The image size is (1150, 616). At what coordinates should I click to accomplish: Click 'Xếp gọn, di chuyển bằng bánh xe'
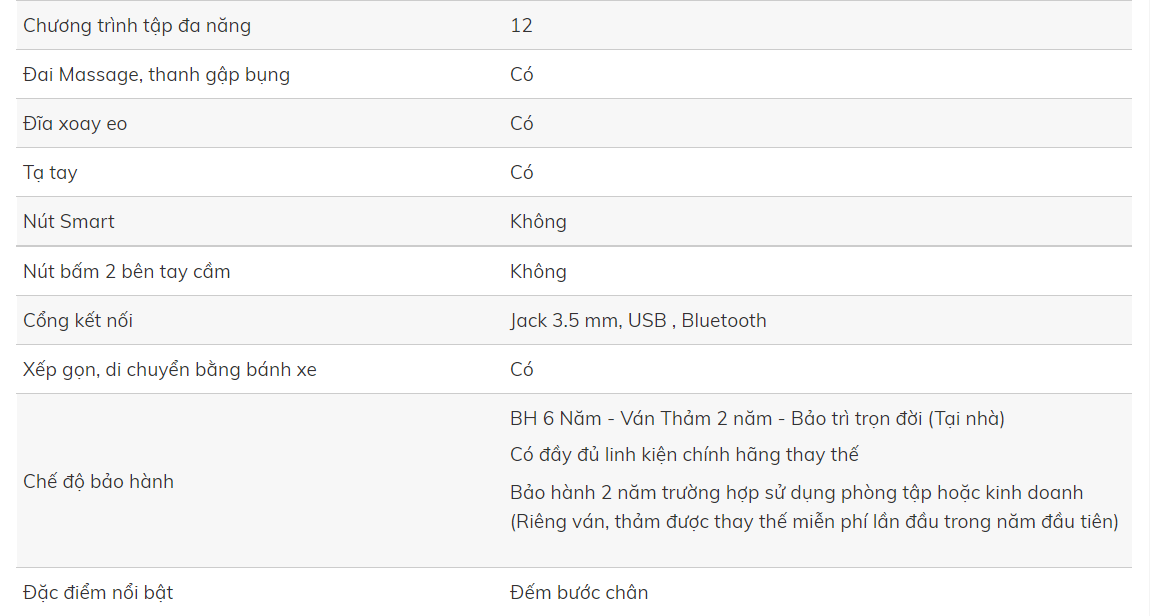pos(169,370)
